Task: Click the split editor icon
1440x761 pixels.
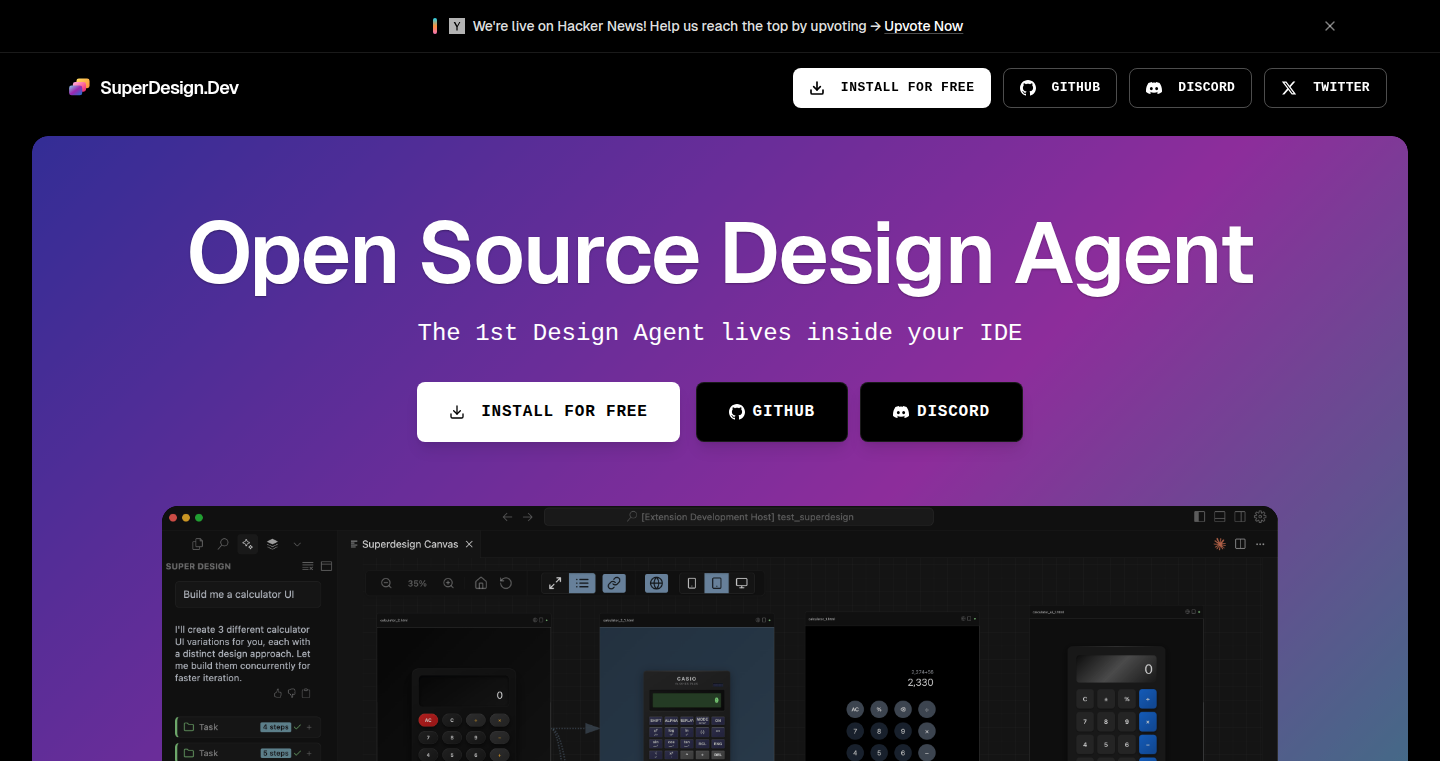Action: click(1240, 544)
